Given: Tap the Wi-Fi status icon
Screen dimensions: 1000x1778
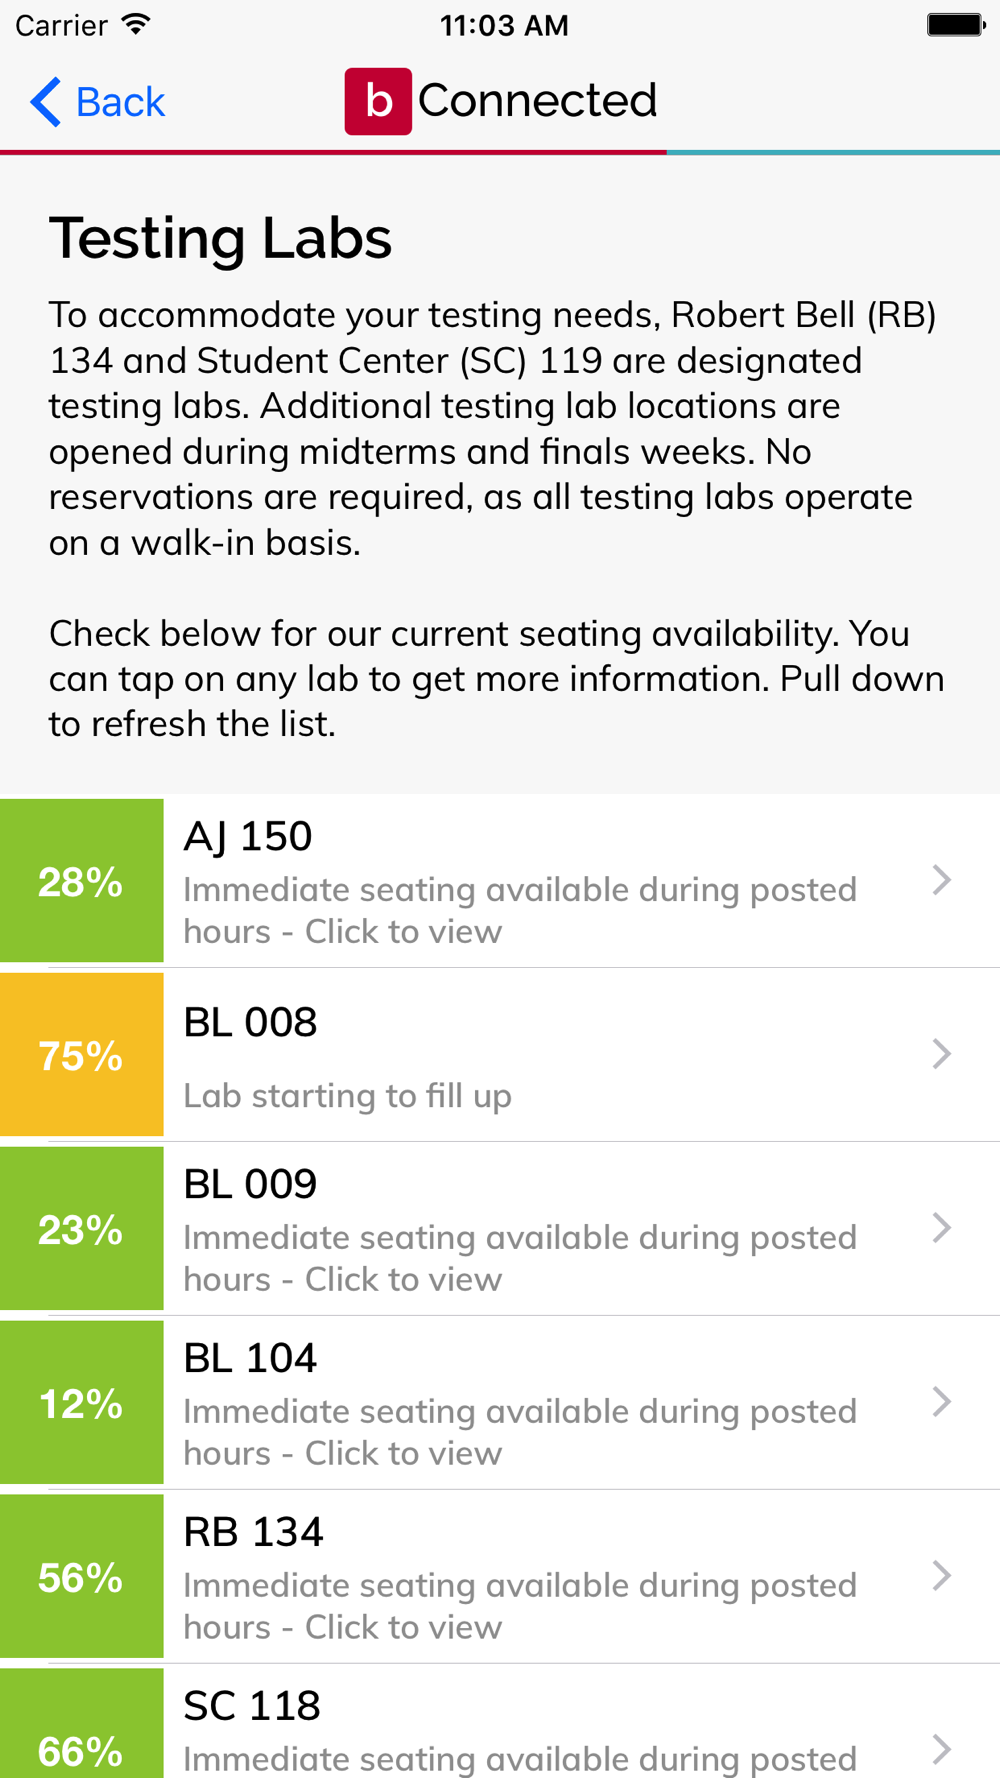Looking at the screenshot, I should pos(135,25).
